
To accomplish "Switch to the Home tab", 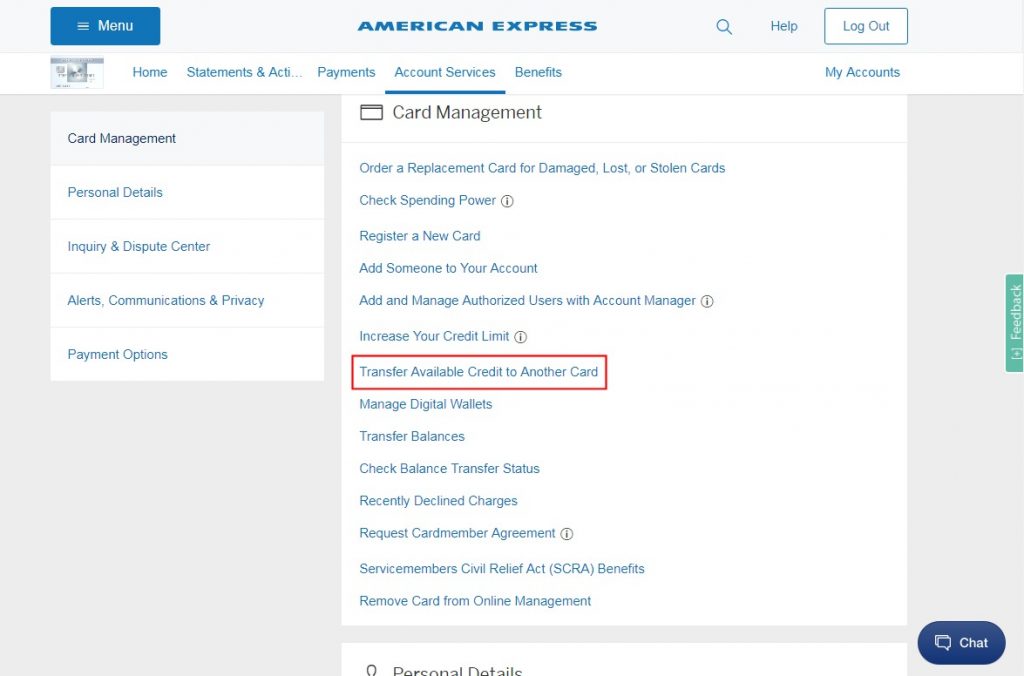I will click(150, 72).
